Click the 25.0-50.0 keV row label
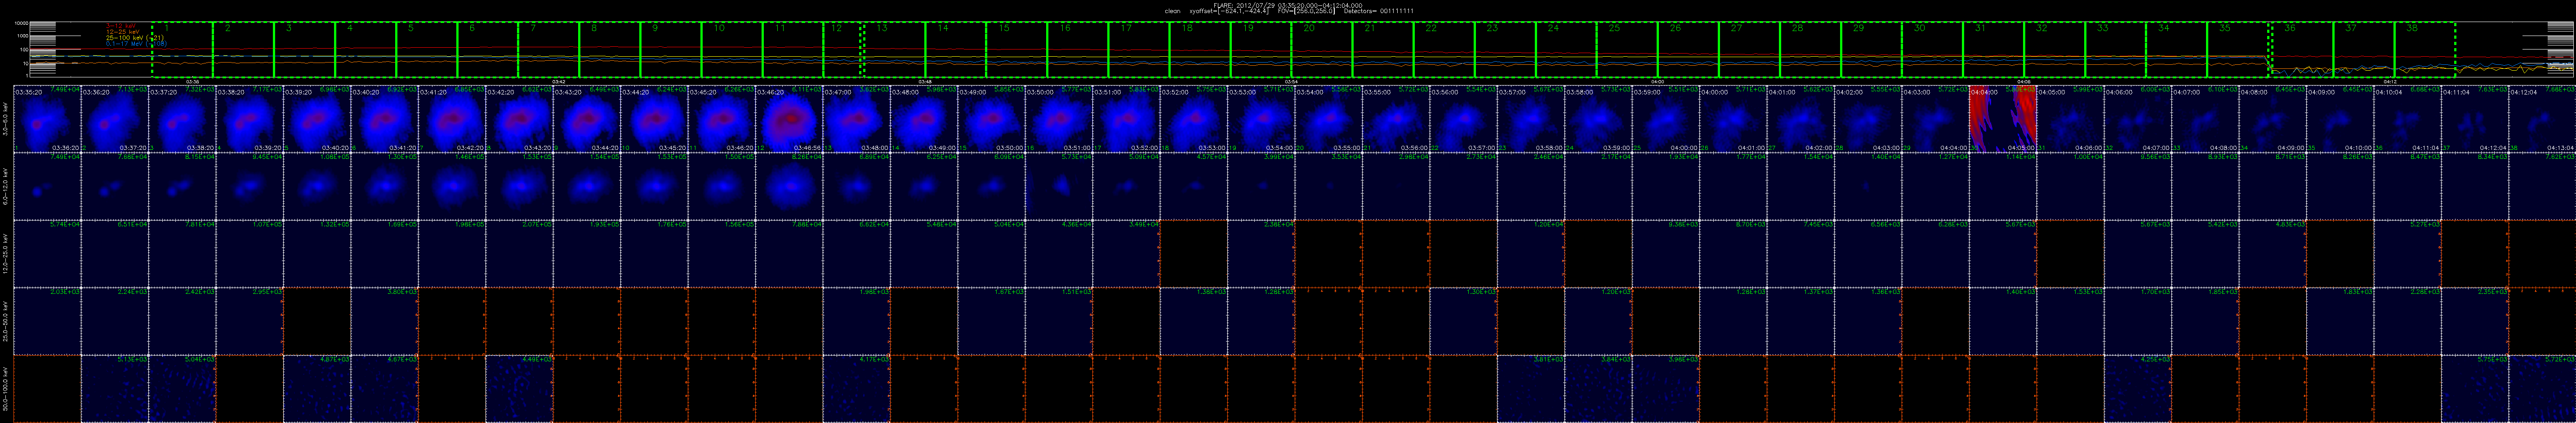This screenshot has width=2576, height=423. [6, 321]
